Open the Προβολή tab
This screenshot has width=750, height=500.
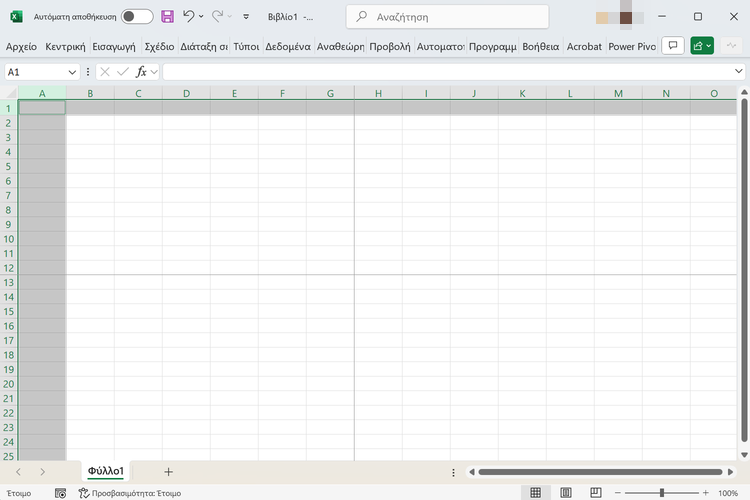point(390,46)
